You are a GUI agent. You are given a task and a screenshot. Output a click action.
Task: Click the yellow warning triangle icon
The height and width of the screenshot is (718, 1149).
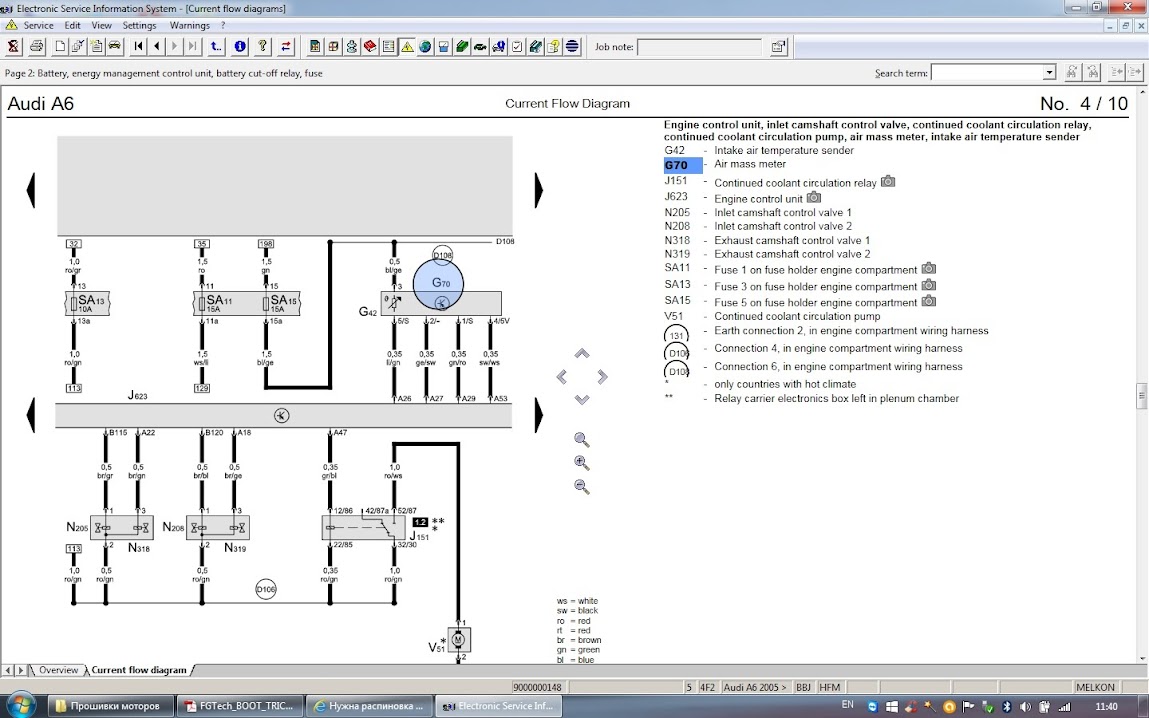[x=407, y=46]
